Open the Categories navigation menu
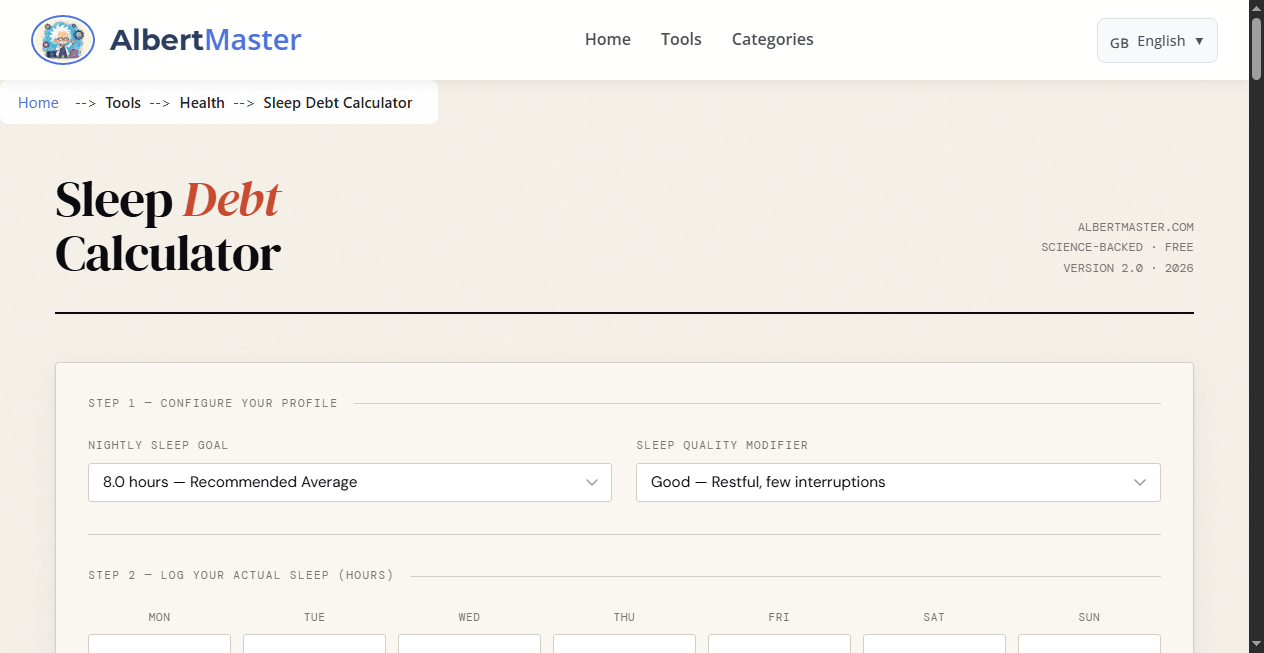 pyautogui.click(x=772, y=39)
